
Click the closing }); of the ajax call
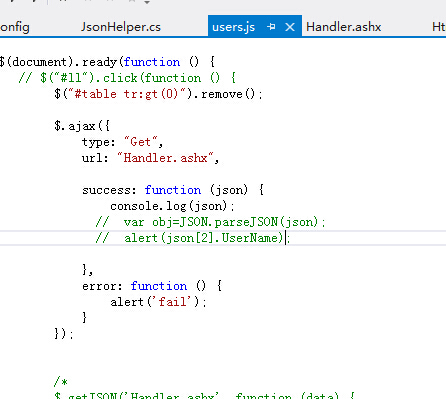(x=64, y=333)
